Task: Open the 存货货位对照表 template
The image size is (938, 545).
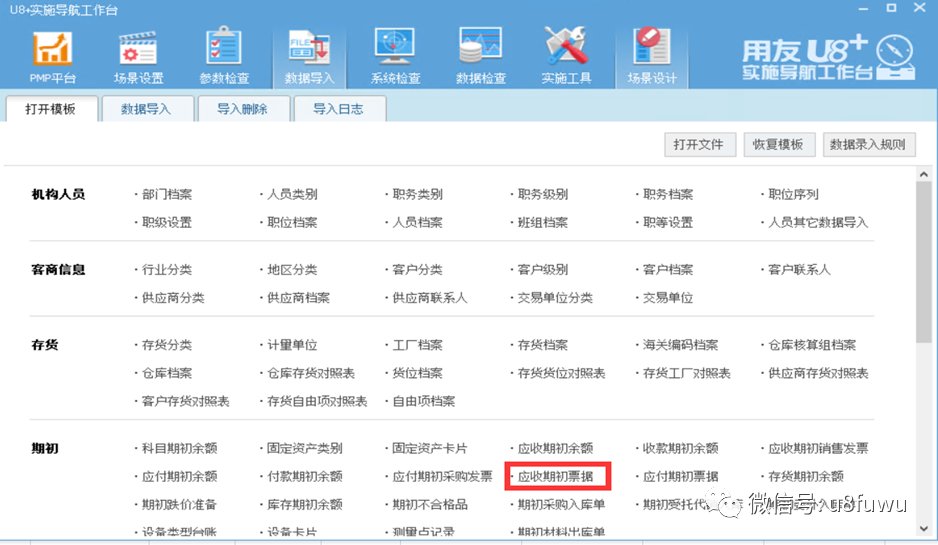Action: pyautogui.click(x=561, y=373)
